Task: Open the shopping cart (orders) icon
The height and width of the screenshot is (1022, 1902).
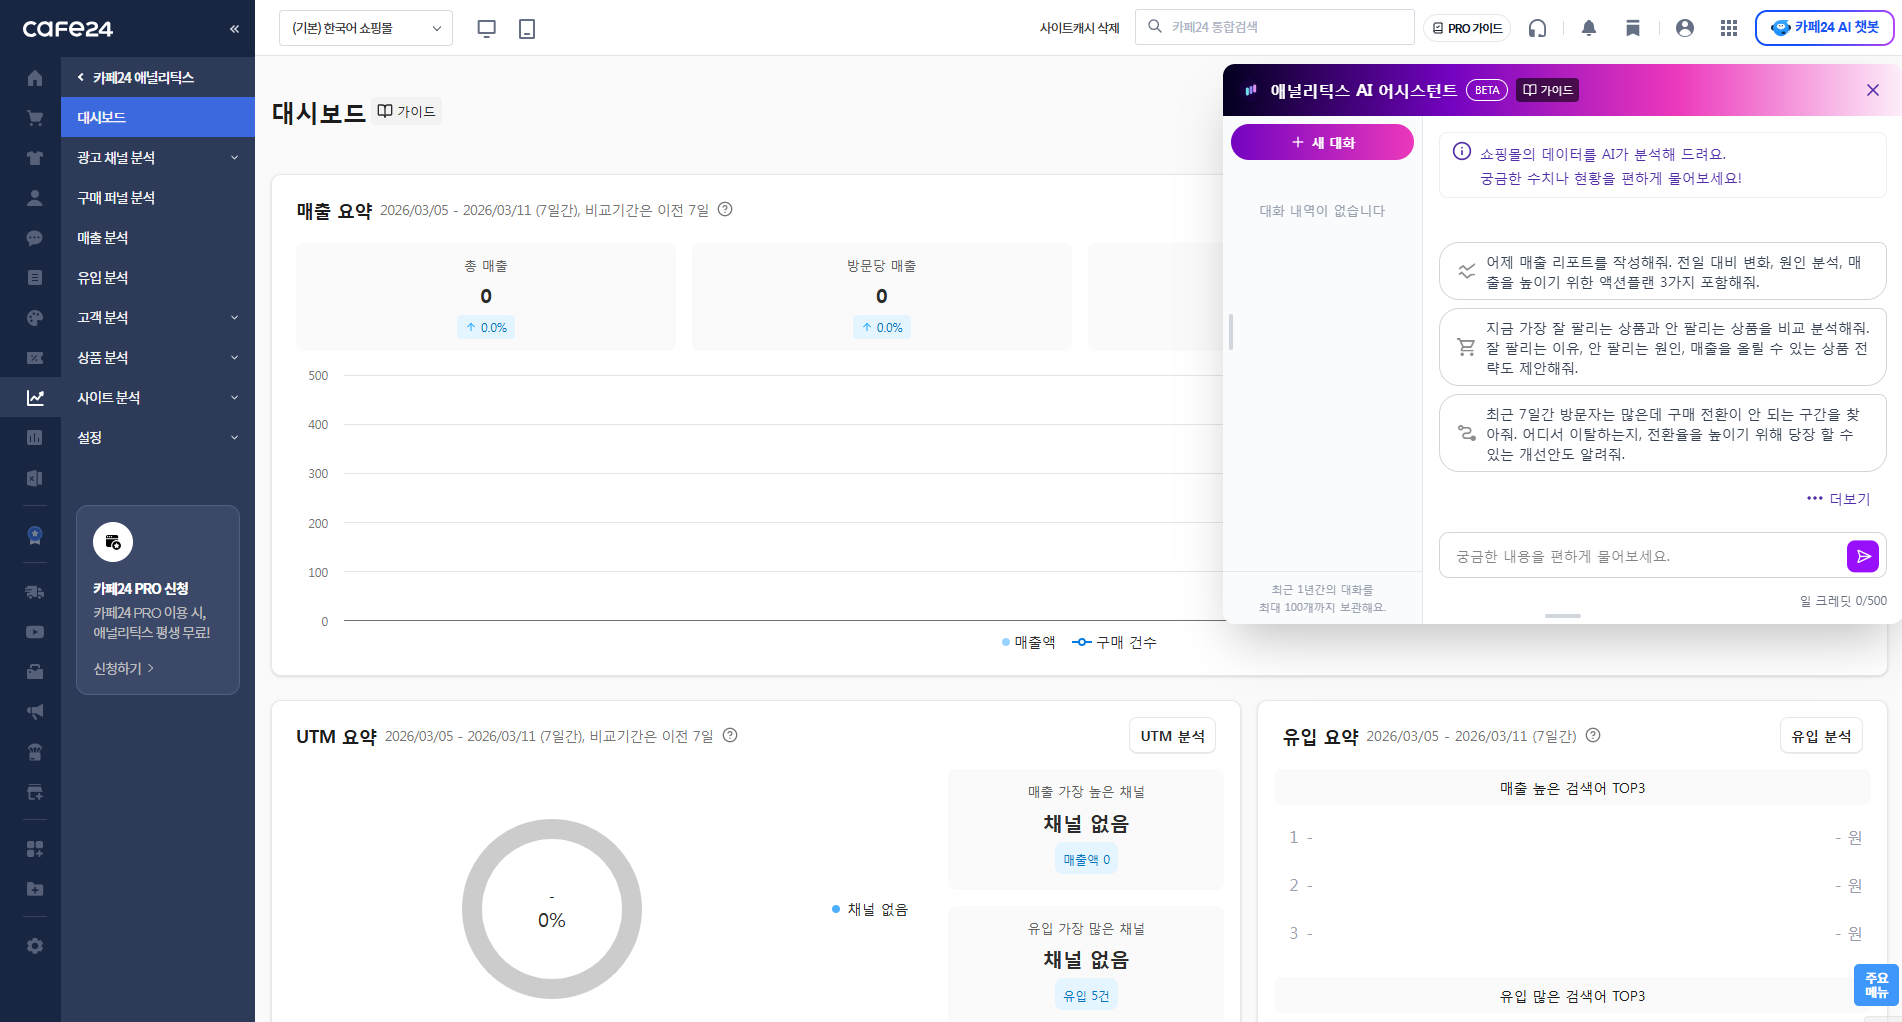Action: pyautogui.click(x=35, y=118)
